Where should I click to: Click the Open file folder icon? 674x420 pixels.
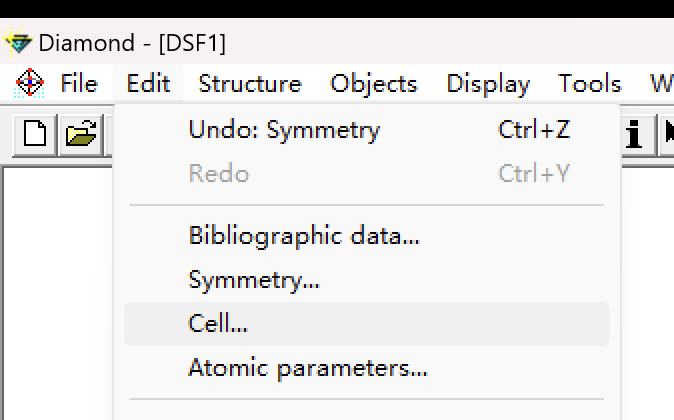[x=80, y=135]
